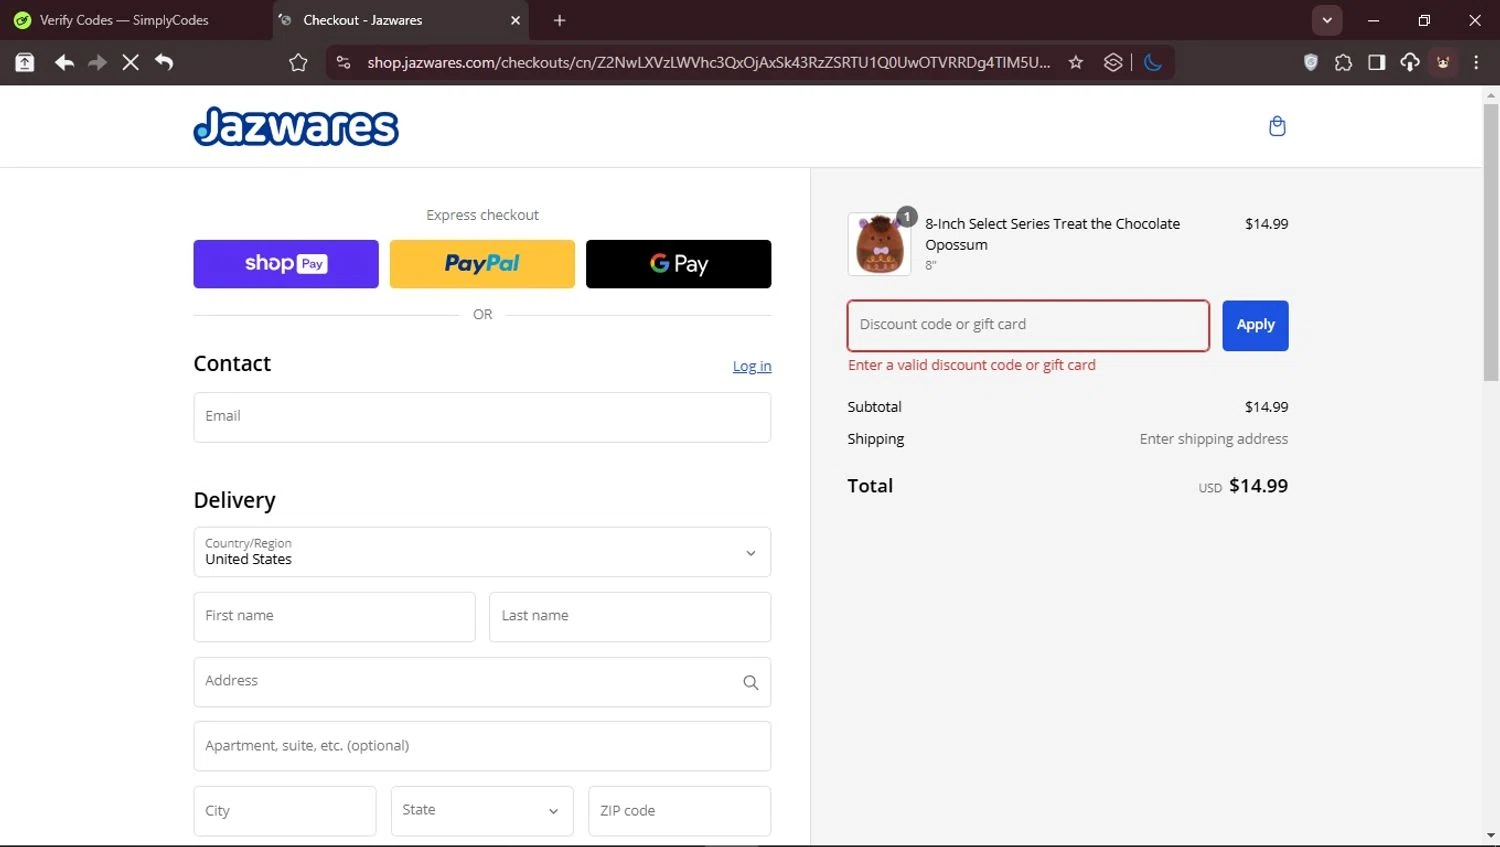The image size is (1500, 847).
Task: Toggle the browser side panel icon
Action: click(1376, 62)
